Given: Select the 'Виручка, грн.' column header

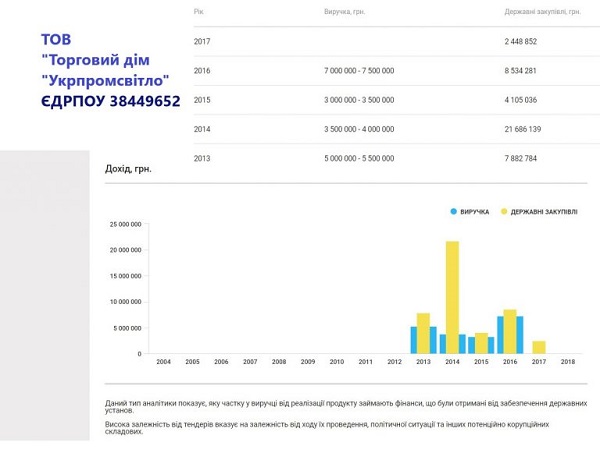Looking at the screenshot, I should pyautogui.click(x=345, y=12).
